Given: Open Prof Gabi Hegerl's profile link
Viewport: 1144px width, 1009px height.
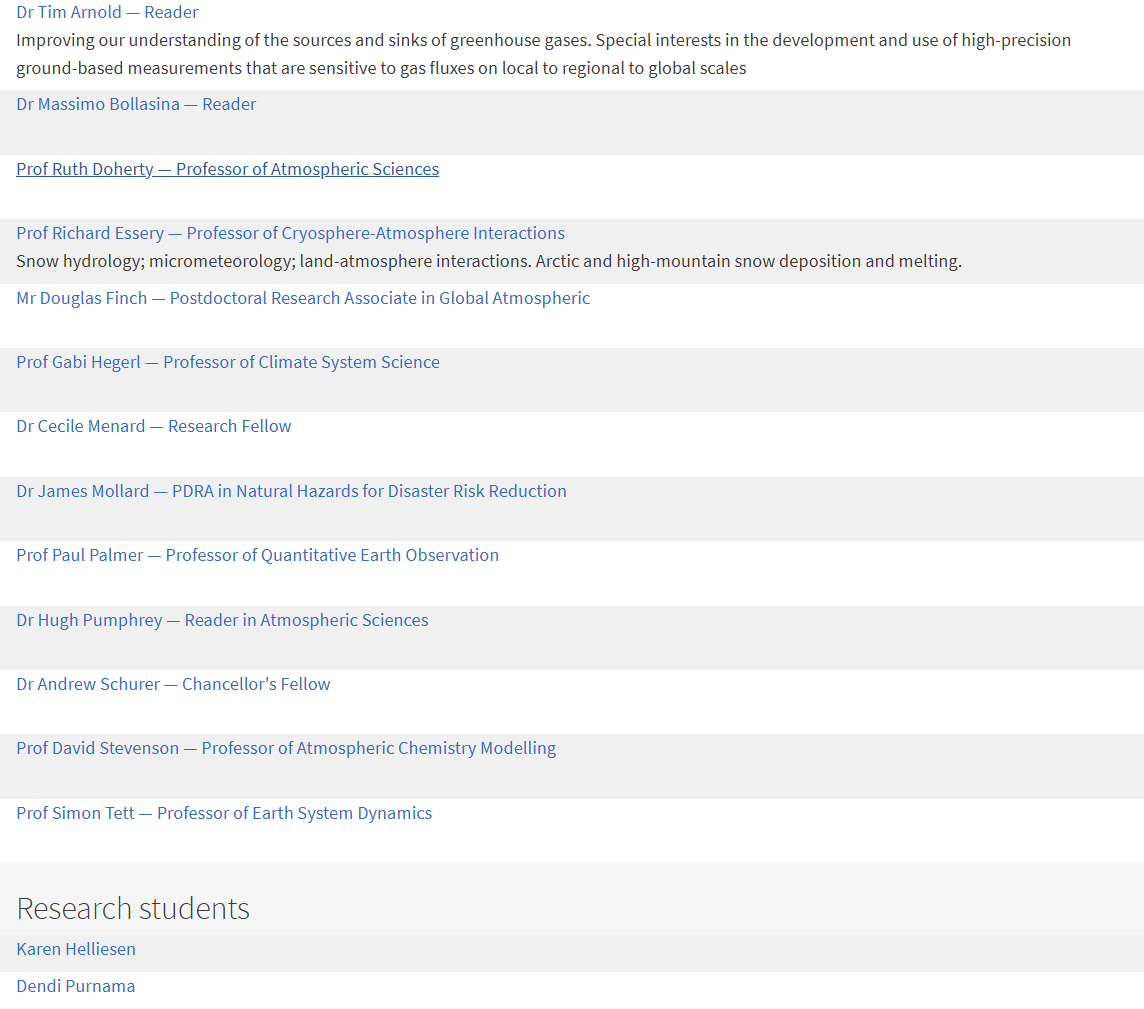Looking at the screenshot, I should (x=228, y=363).
